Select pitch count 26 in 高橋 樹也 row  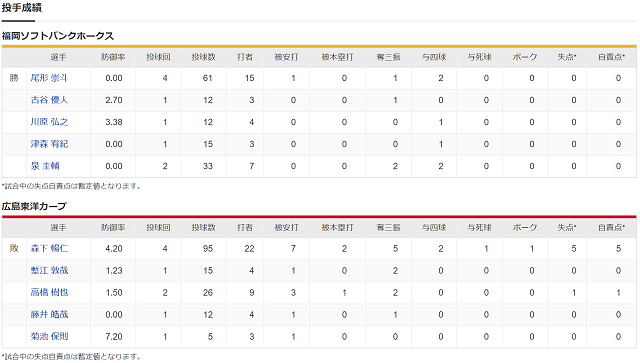(x=208, y=292)
